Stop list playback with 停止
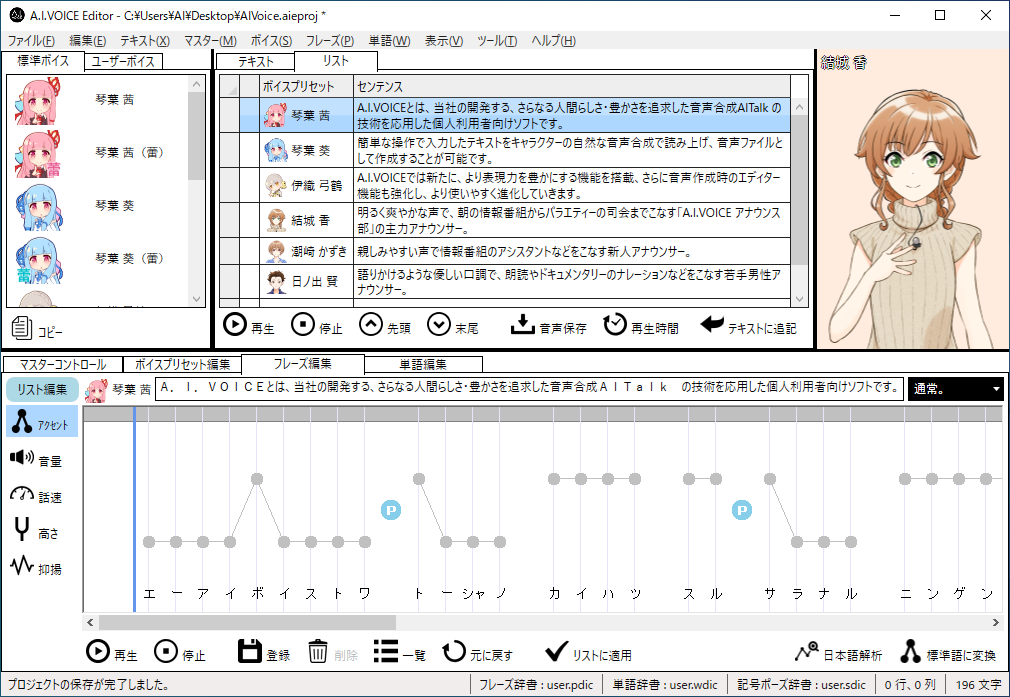The width and height of the screenshot is (1010, 697). coord(316,325)
